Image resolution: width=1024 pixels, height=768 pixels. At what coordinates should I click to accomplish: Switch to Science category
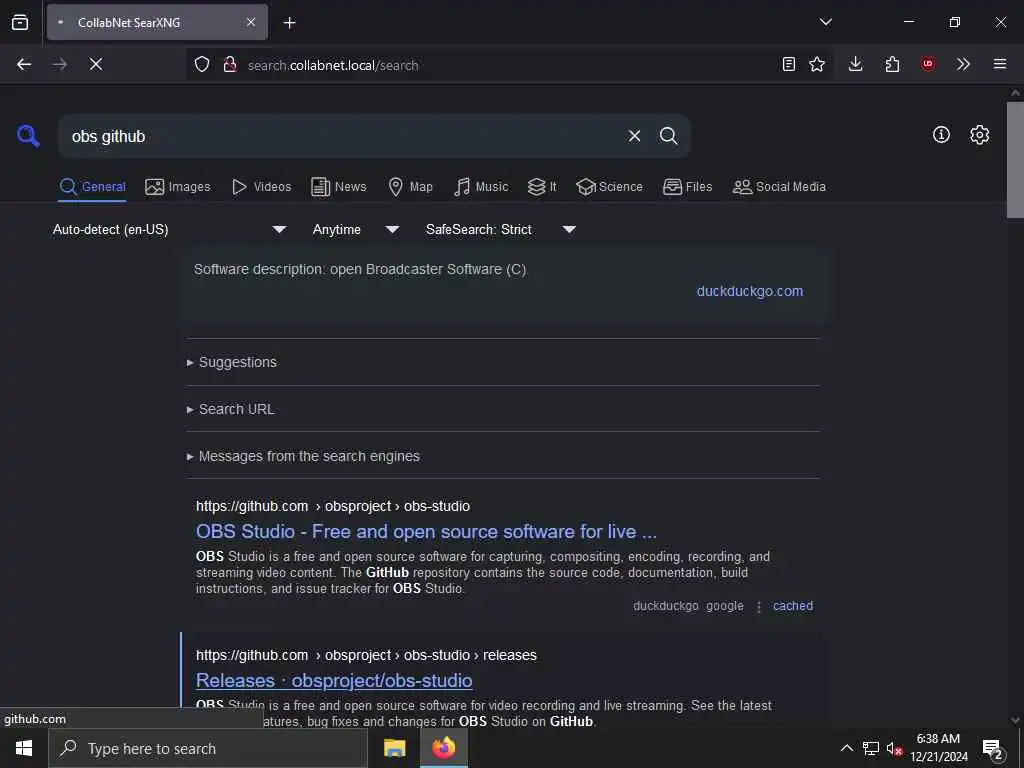click(x=609, y=187)
